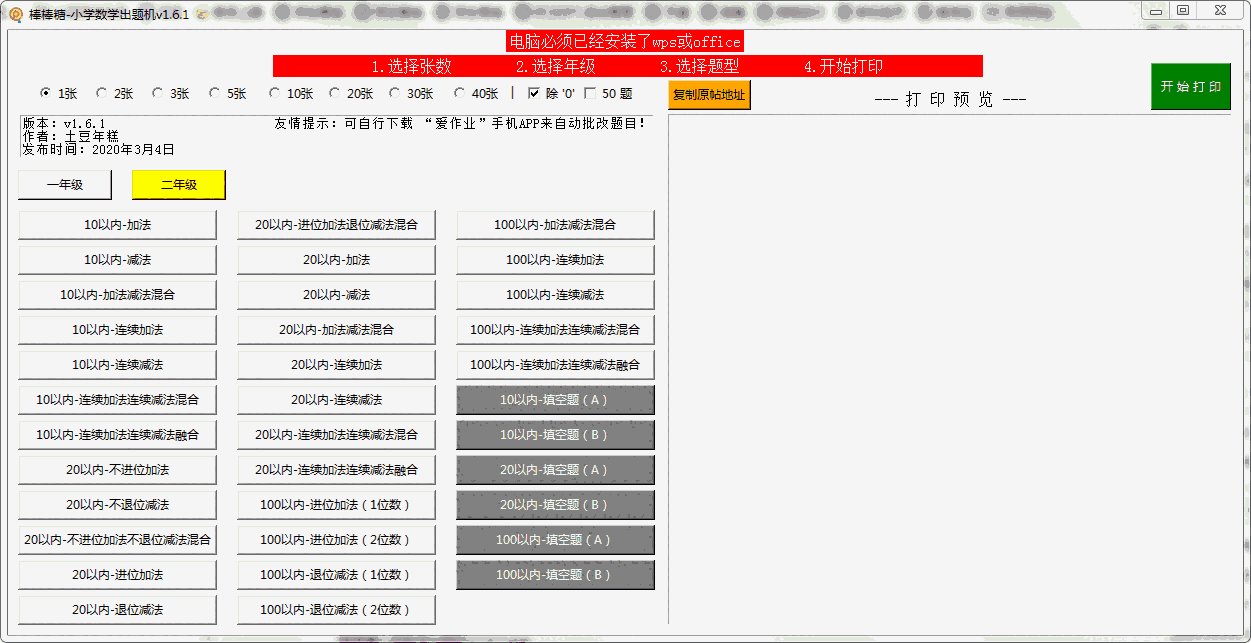Enable the 50题 checkbox
The height and width of the screenshot is (643, 1251).
click(592, 92)
